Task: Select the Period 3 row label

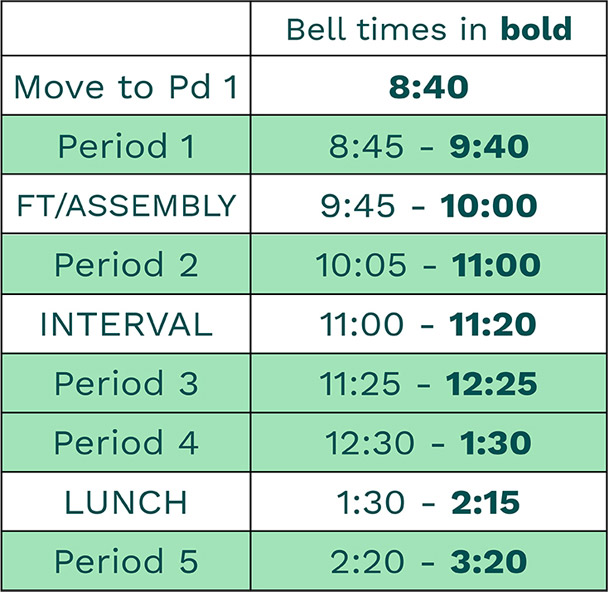Action: tap(126, 383)
